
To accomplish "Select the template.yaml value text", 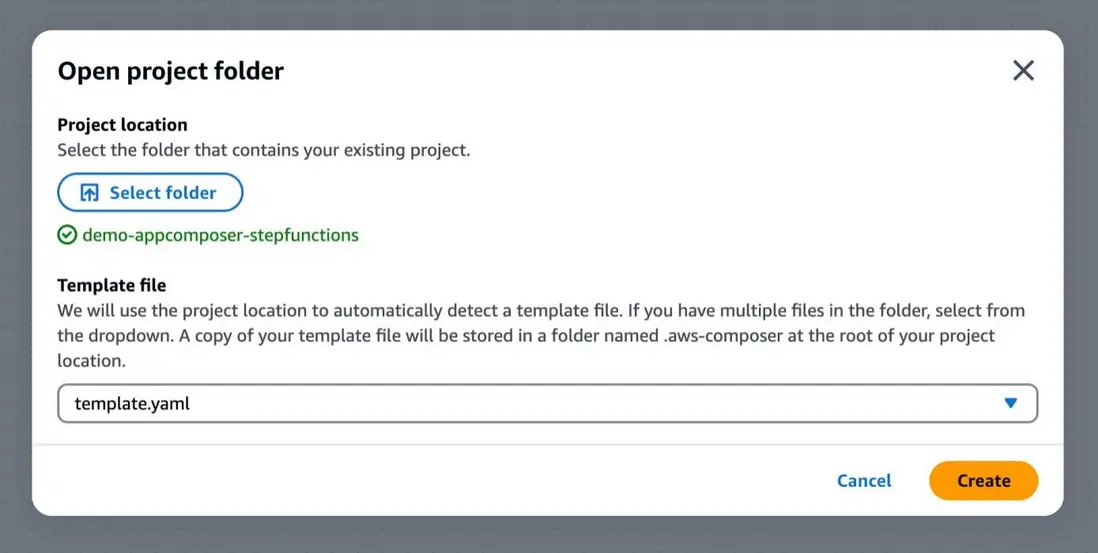I will click(x=132, y=404).
